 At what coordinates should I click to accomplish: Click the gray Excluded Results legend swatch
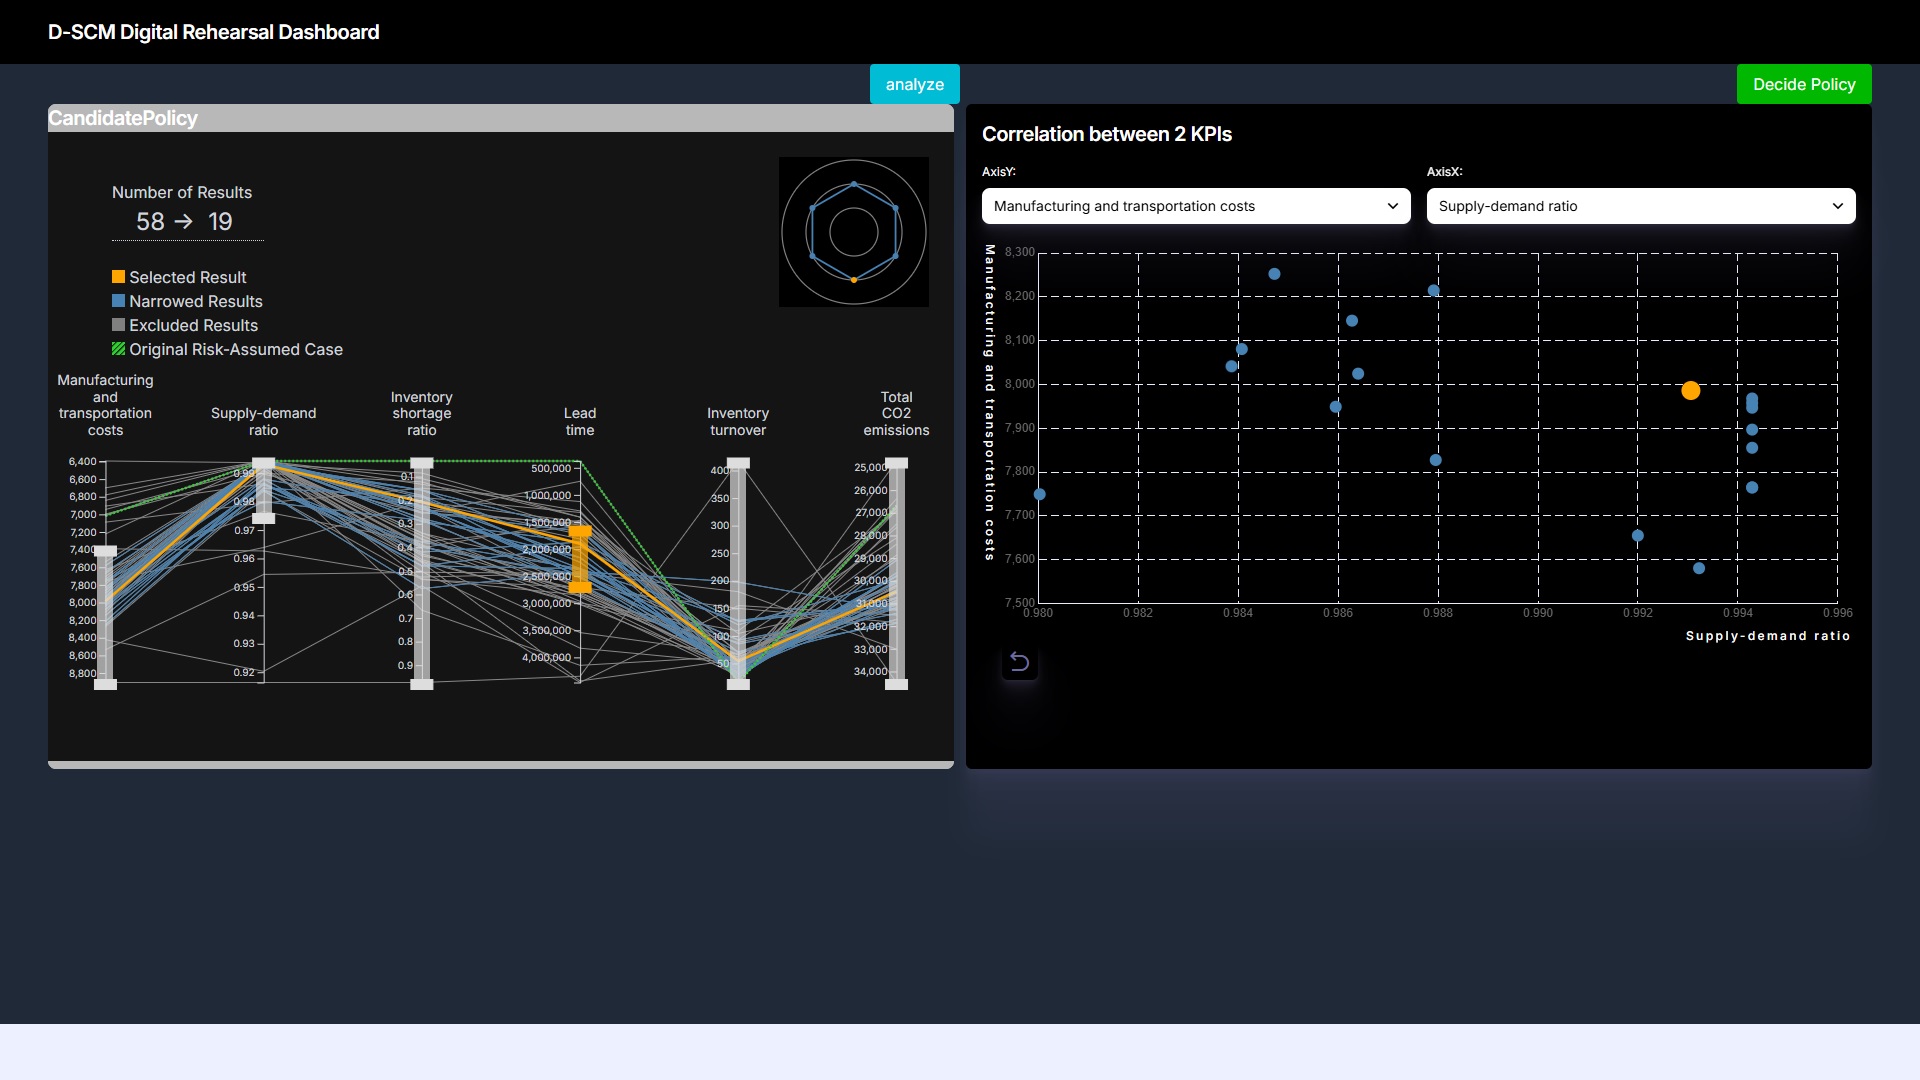118,325
